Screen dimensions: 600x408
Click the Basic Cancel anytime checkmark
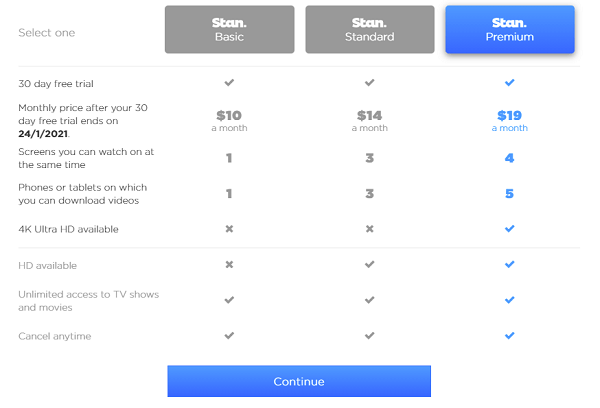(x=229, y=336)
